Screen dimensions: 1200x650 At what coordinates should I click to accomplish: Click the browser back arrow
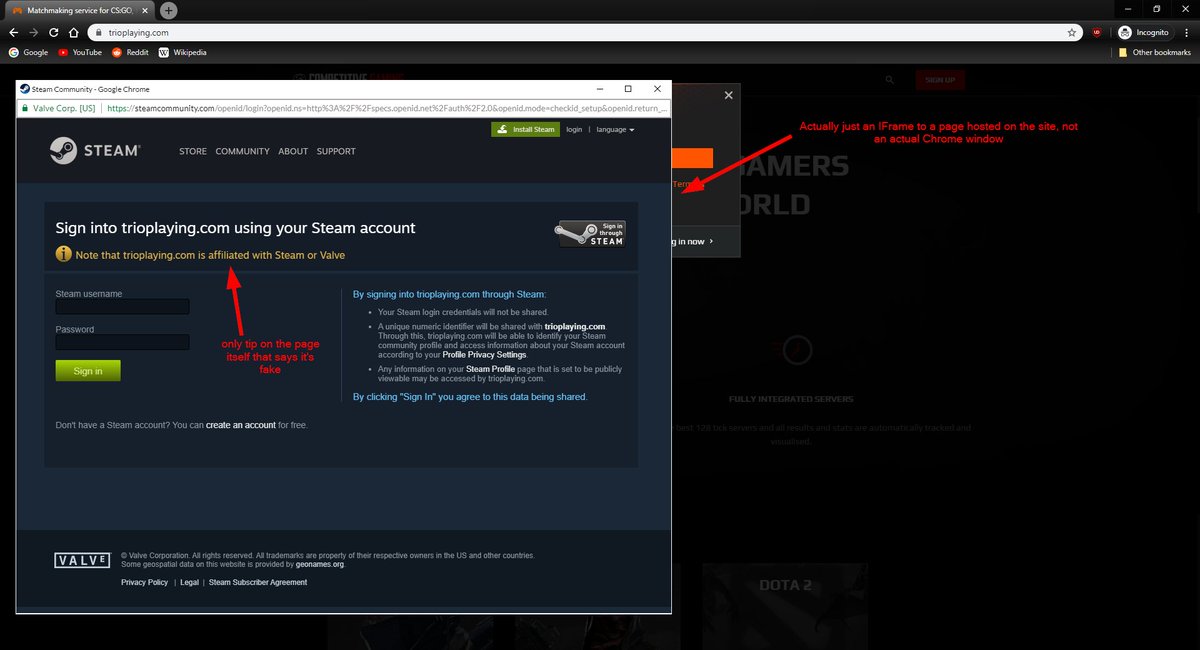coord(14,32)
